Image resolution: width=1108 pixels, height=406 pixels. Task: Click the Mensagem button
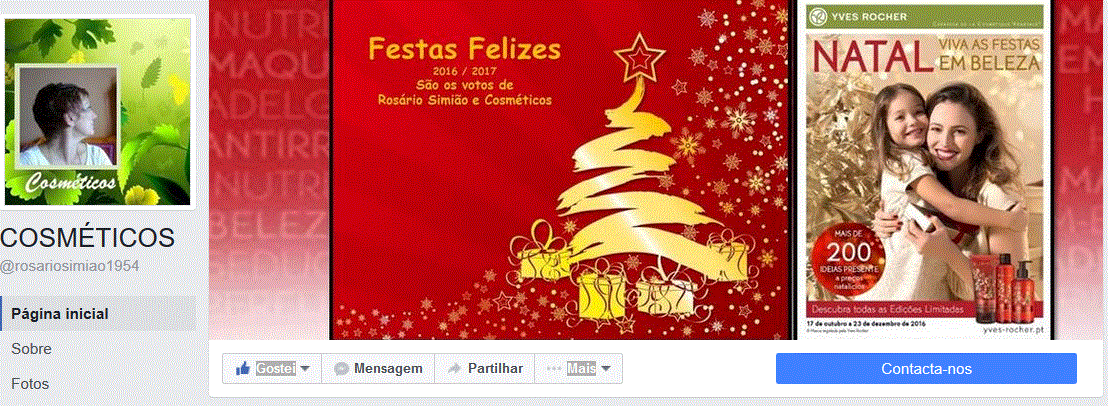tap(378, 369)
